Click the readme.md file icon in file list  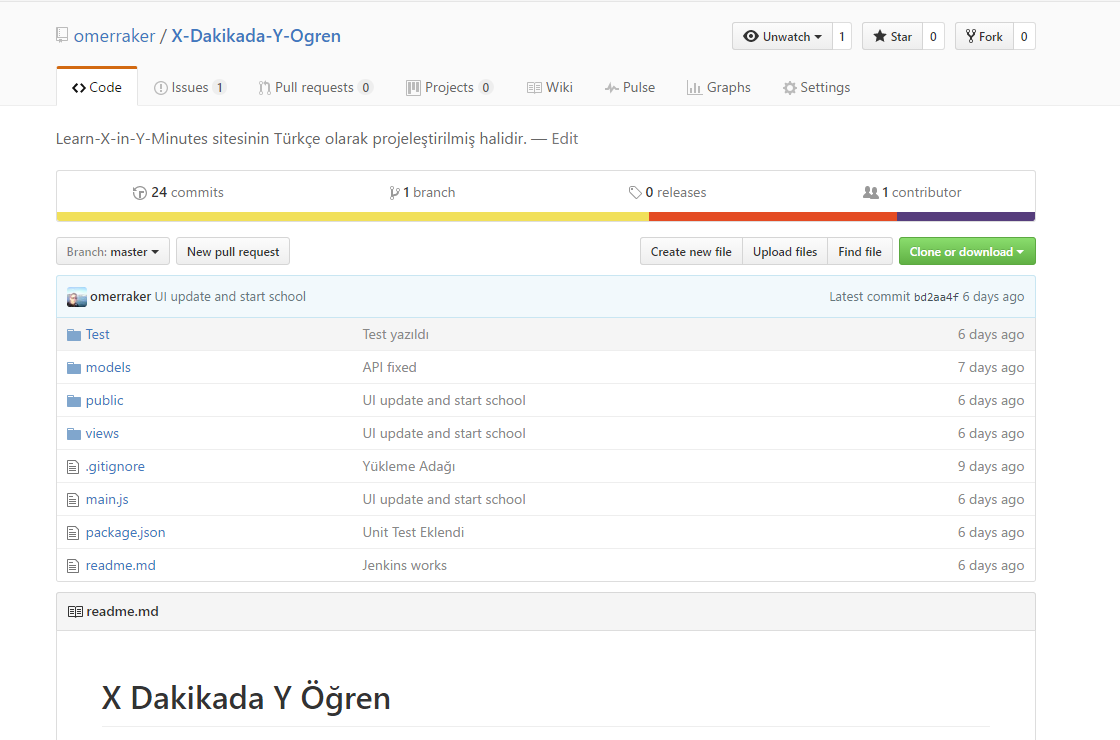coord(73,566)
